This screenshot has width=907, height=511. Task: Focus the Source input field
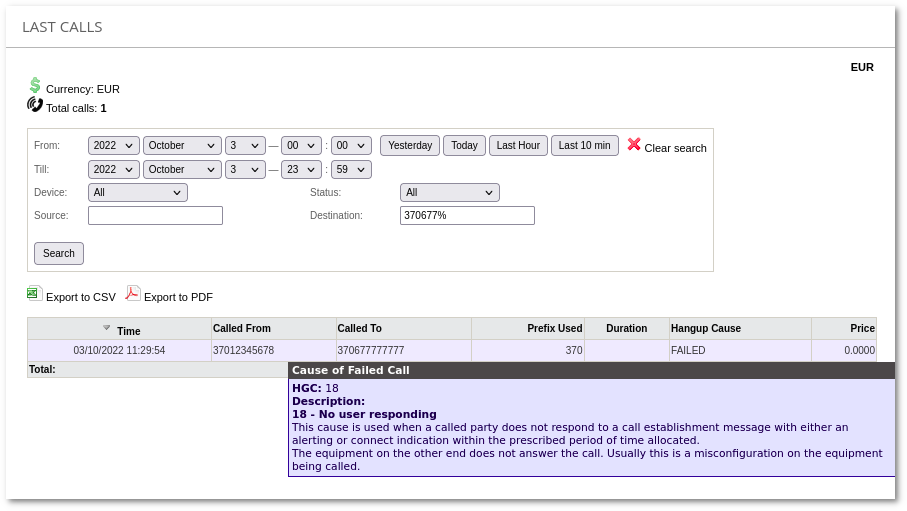click(x=155, y=216)
